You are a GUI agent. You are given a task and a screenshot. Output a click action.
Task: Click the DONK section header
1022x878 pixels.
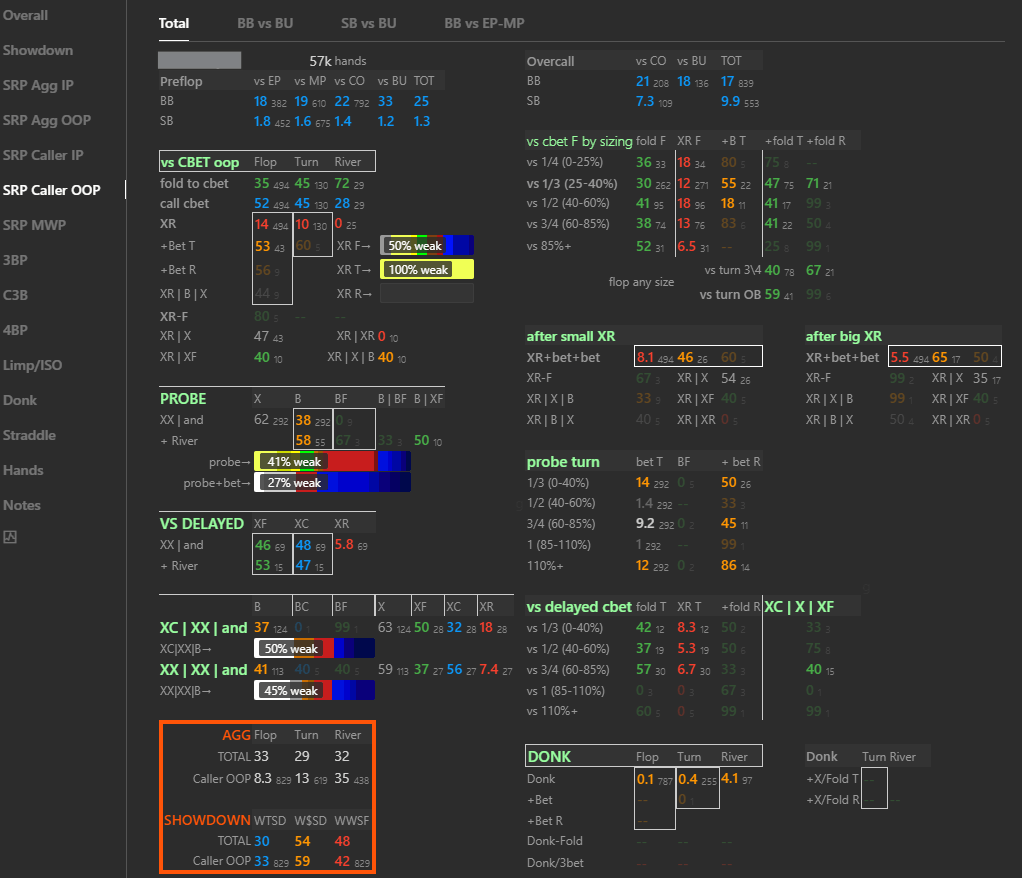(549, 757)
